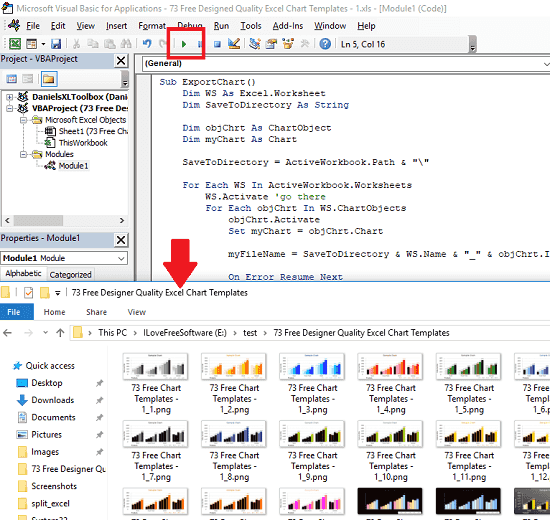
Task: Click View Object icon in Project pane
Action: tap(28, 79)
